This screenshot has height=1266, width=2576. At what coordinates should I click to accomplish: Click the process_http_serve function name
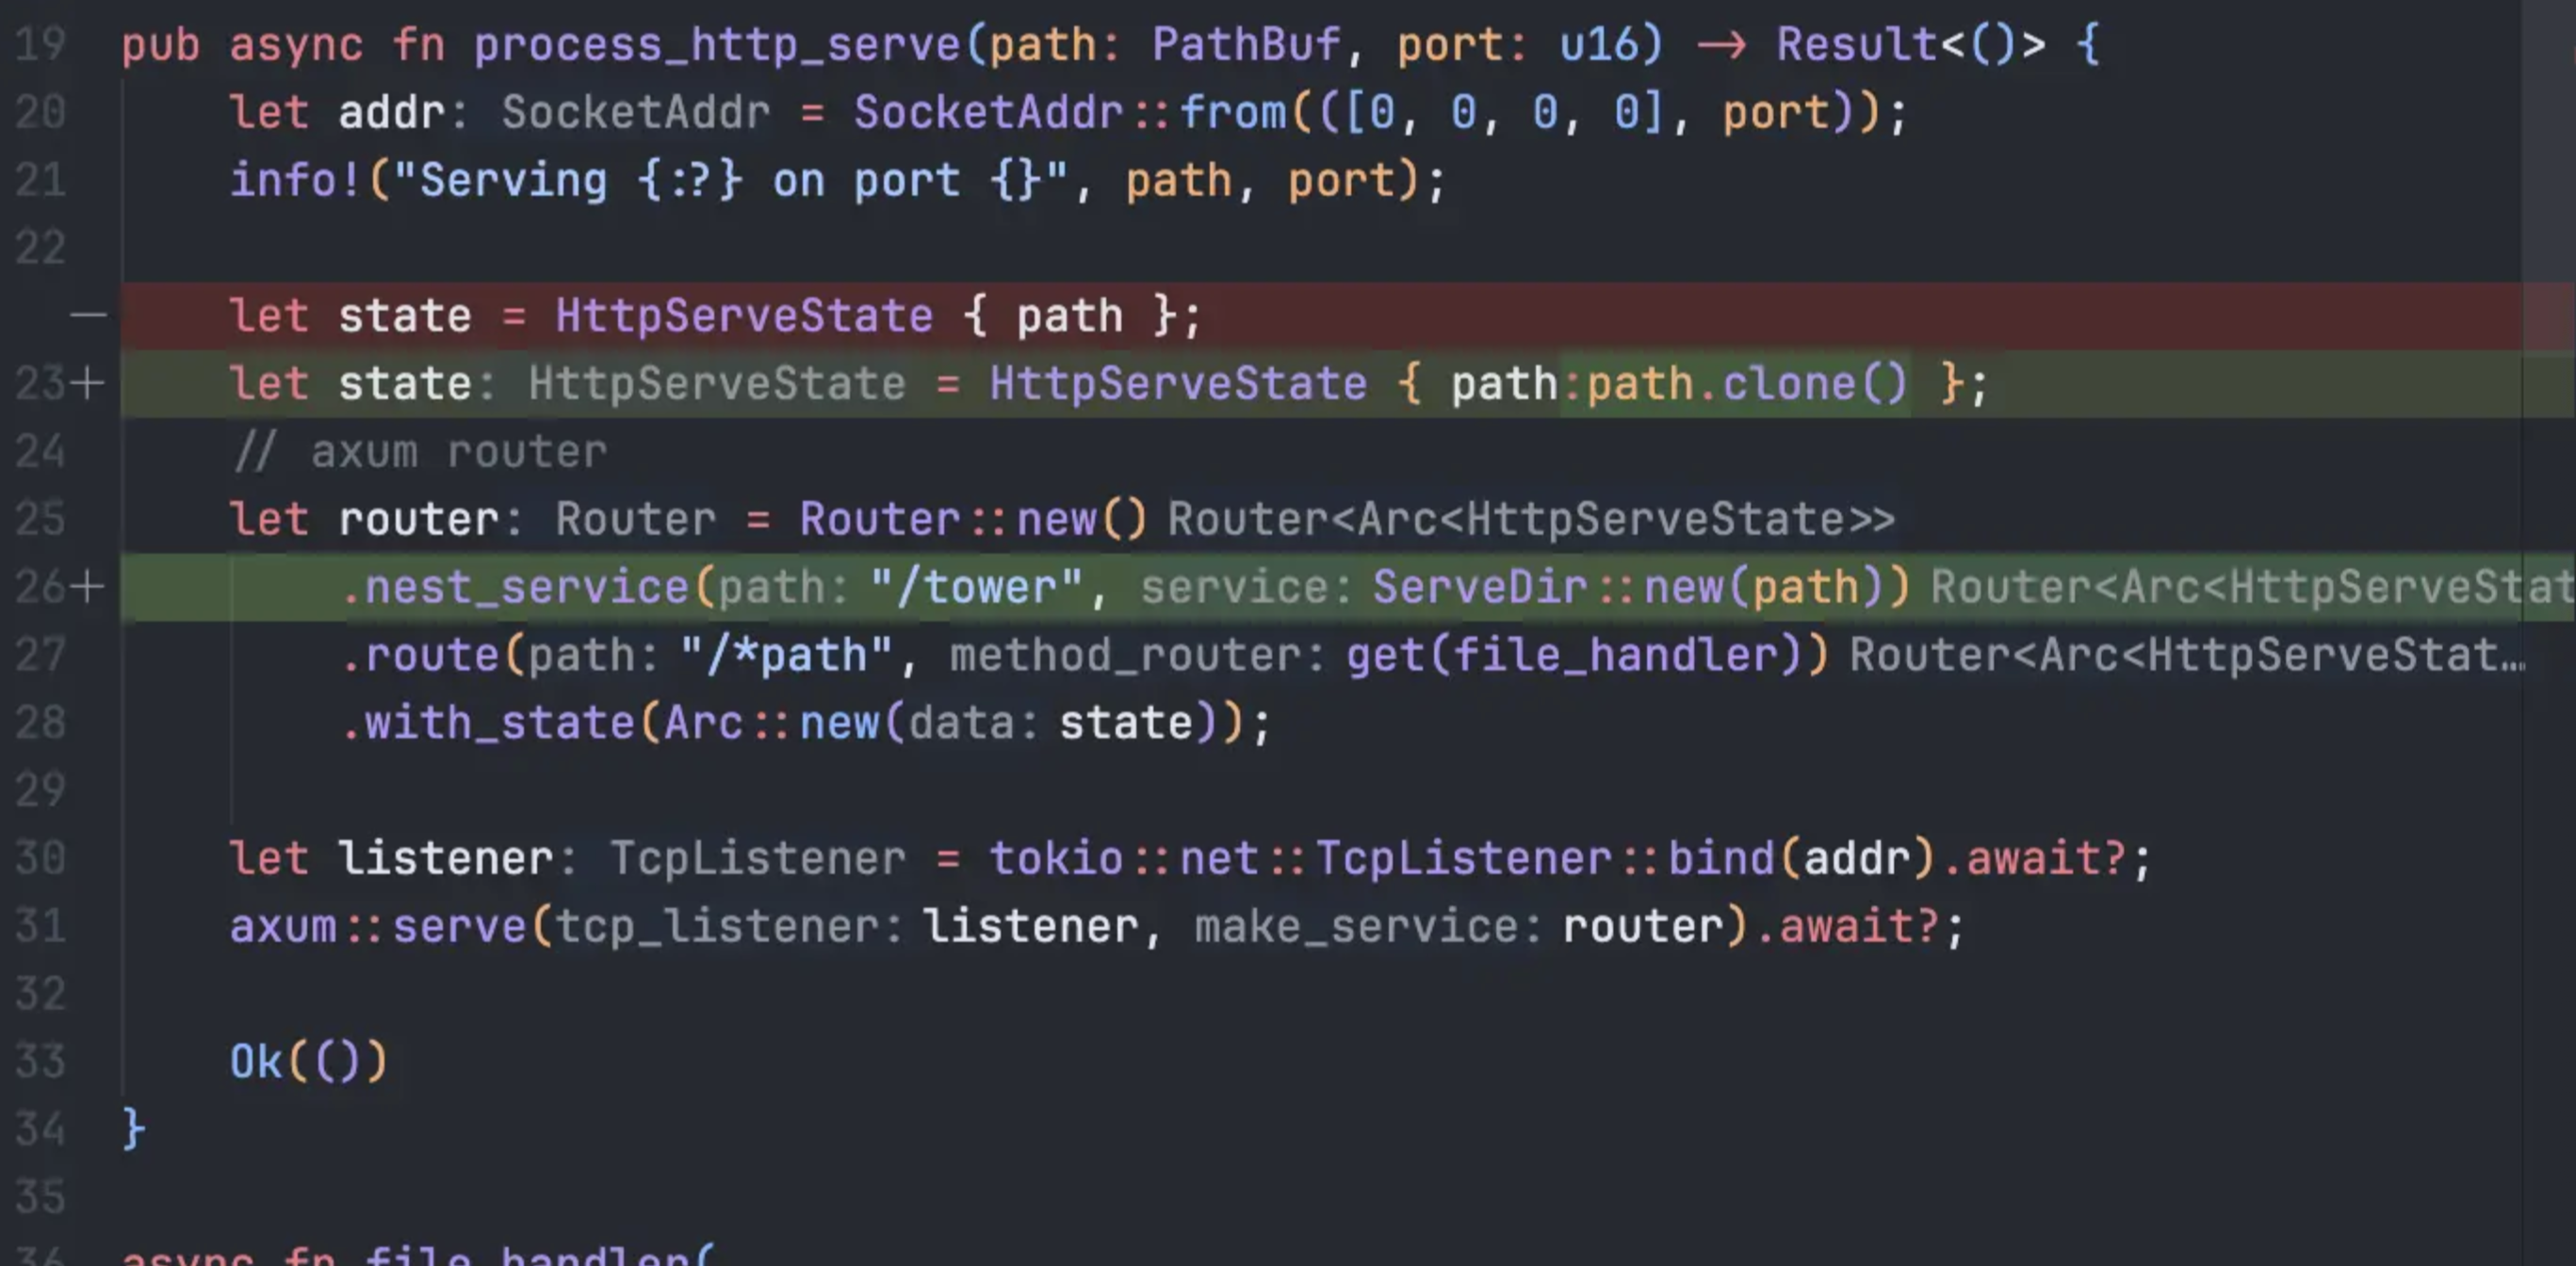point(716,45)
